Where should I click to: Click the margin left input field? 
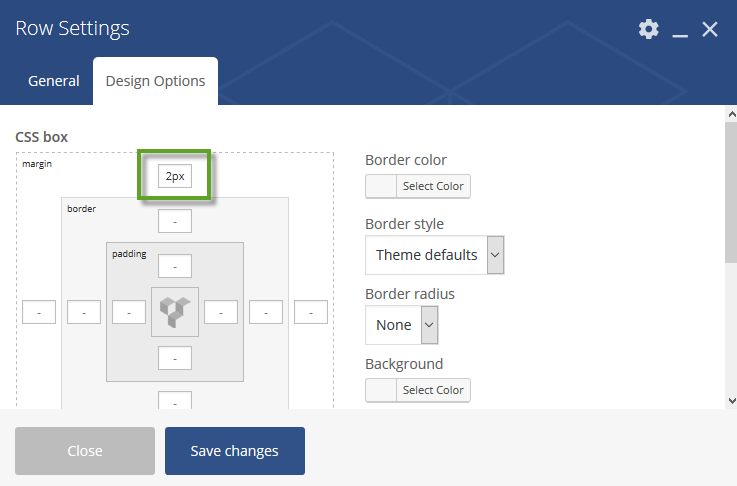click(x=39, y=312)
